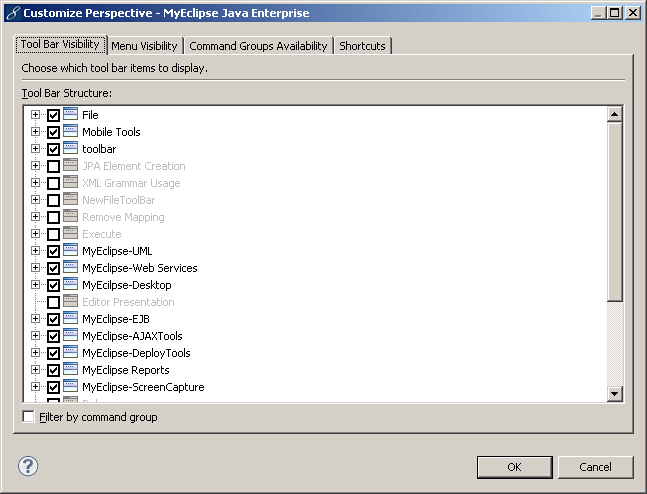This screenshot has width=647, height=494.
Task: Click the icon beside MyEcilpse-Desktop
Action: pyautogui.click(x=71, y=284)
